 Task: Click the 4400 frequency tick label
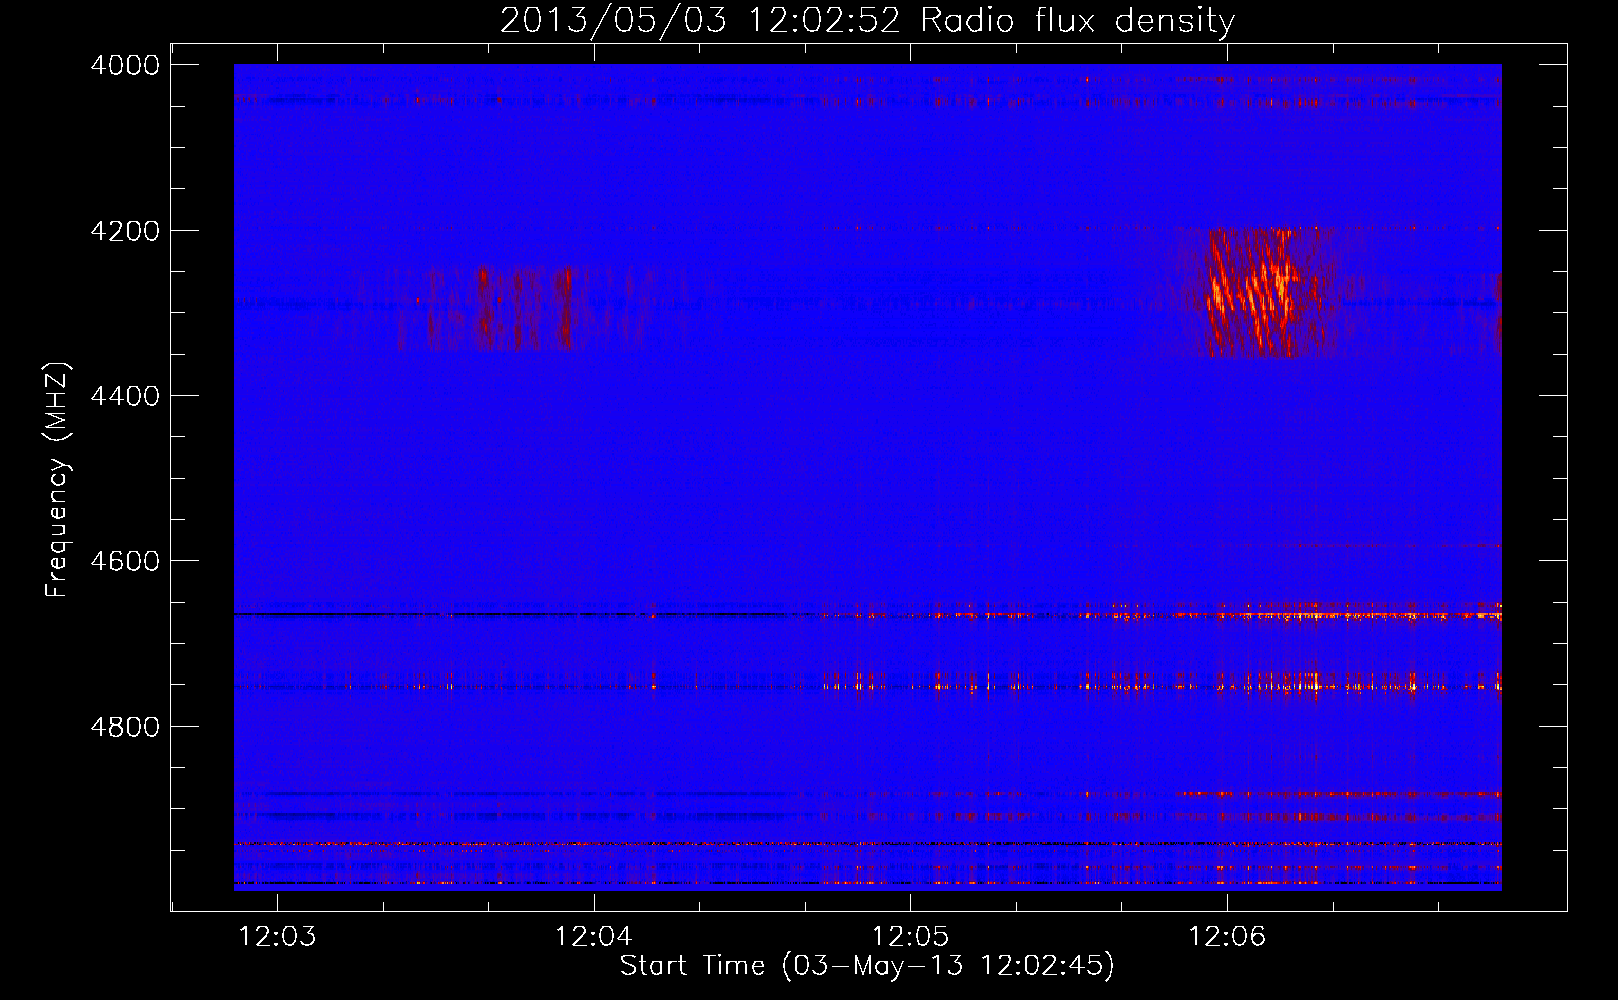tap(125, 396)
